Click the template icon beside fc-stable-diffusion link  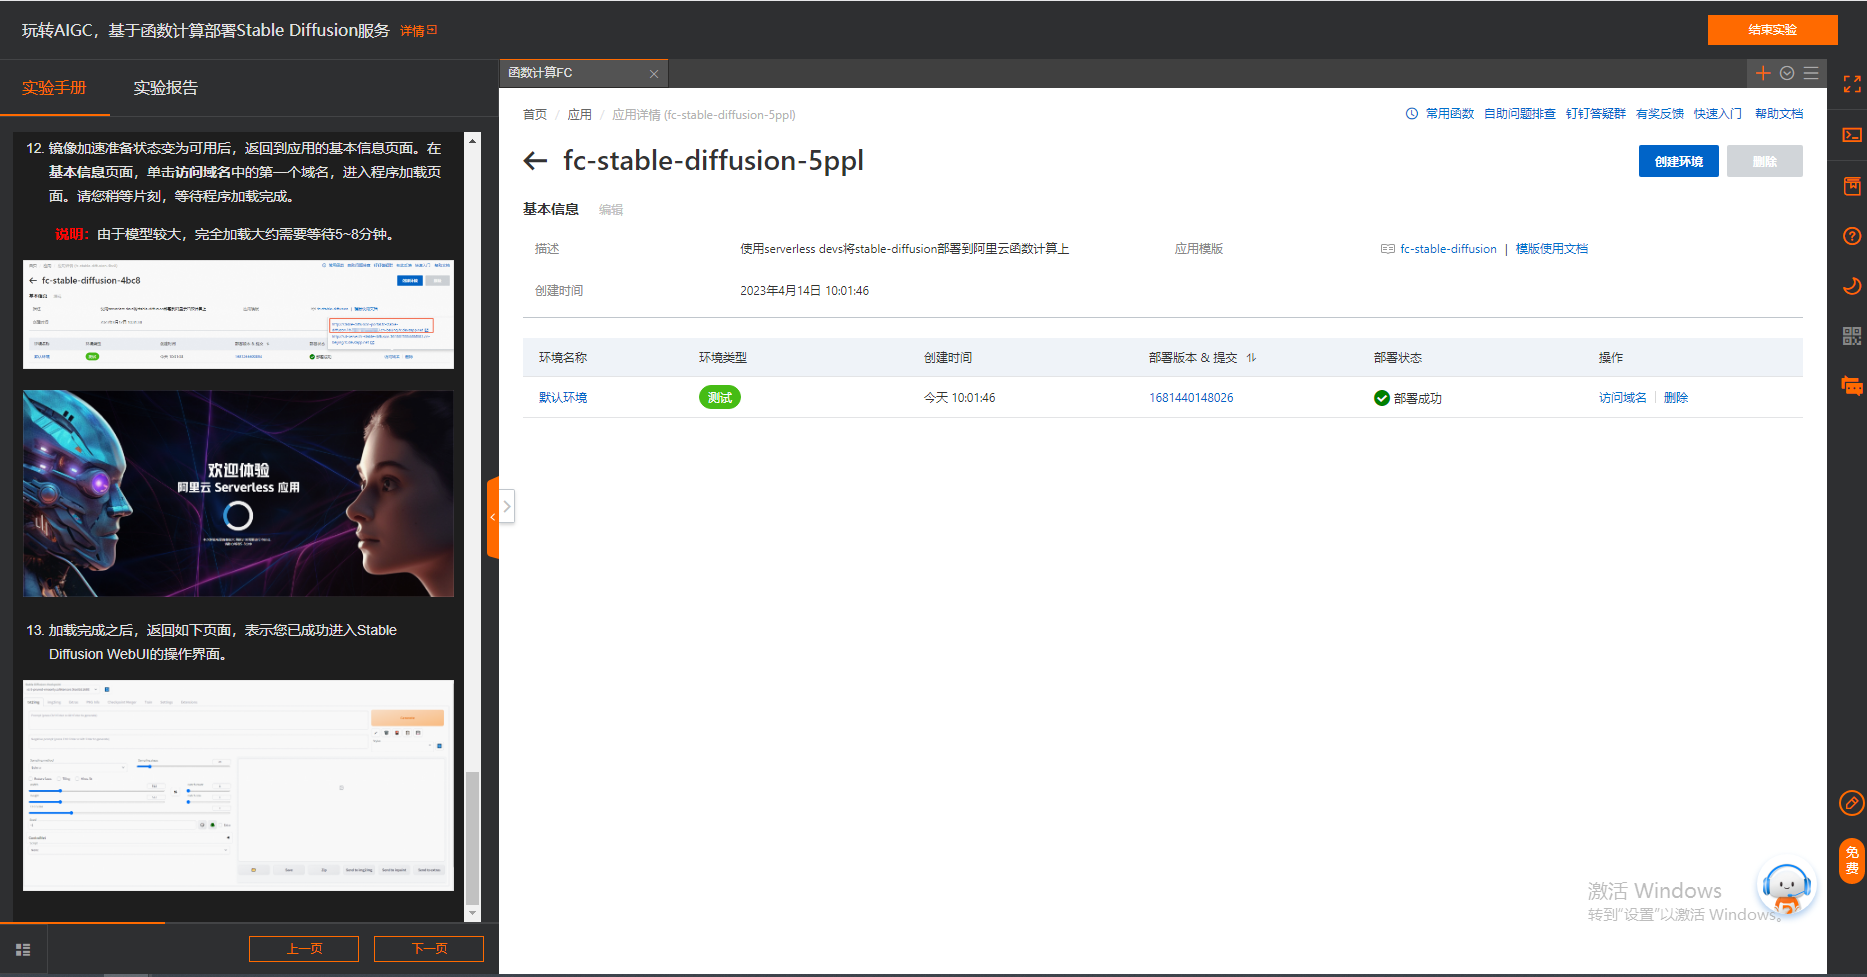(1388, 249)
